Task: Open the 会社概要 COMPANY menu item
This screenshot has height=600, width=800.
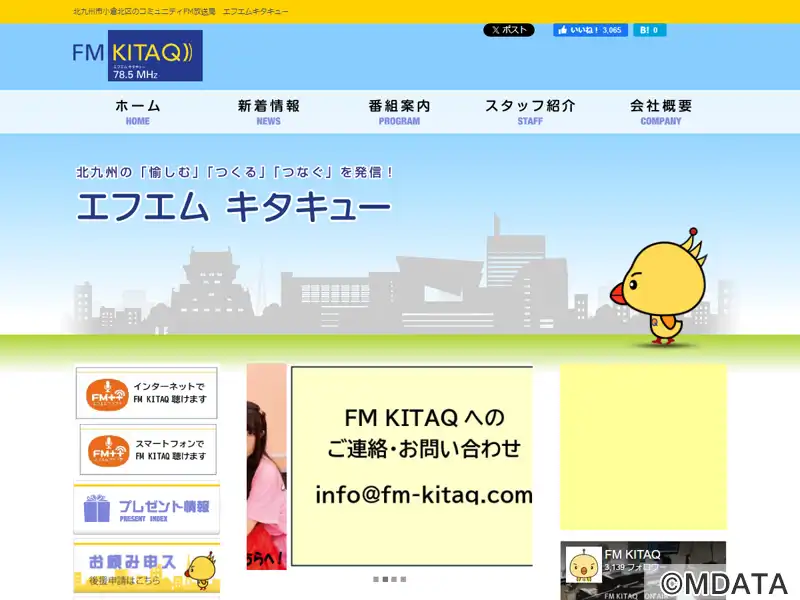Action: tap(661, 112)
